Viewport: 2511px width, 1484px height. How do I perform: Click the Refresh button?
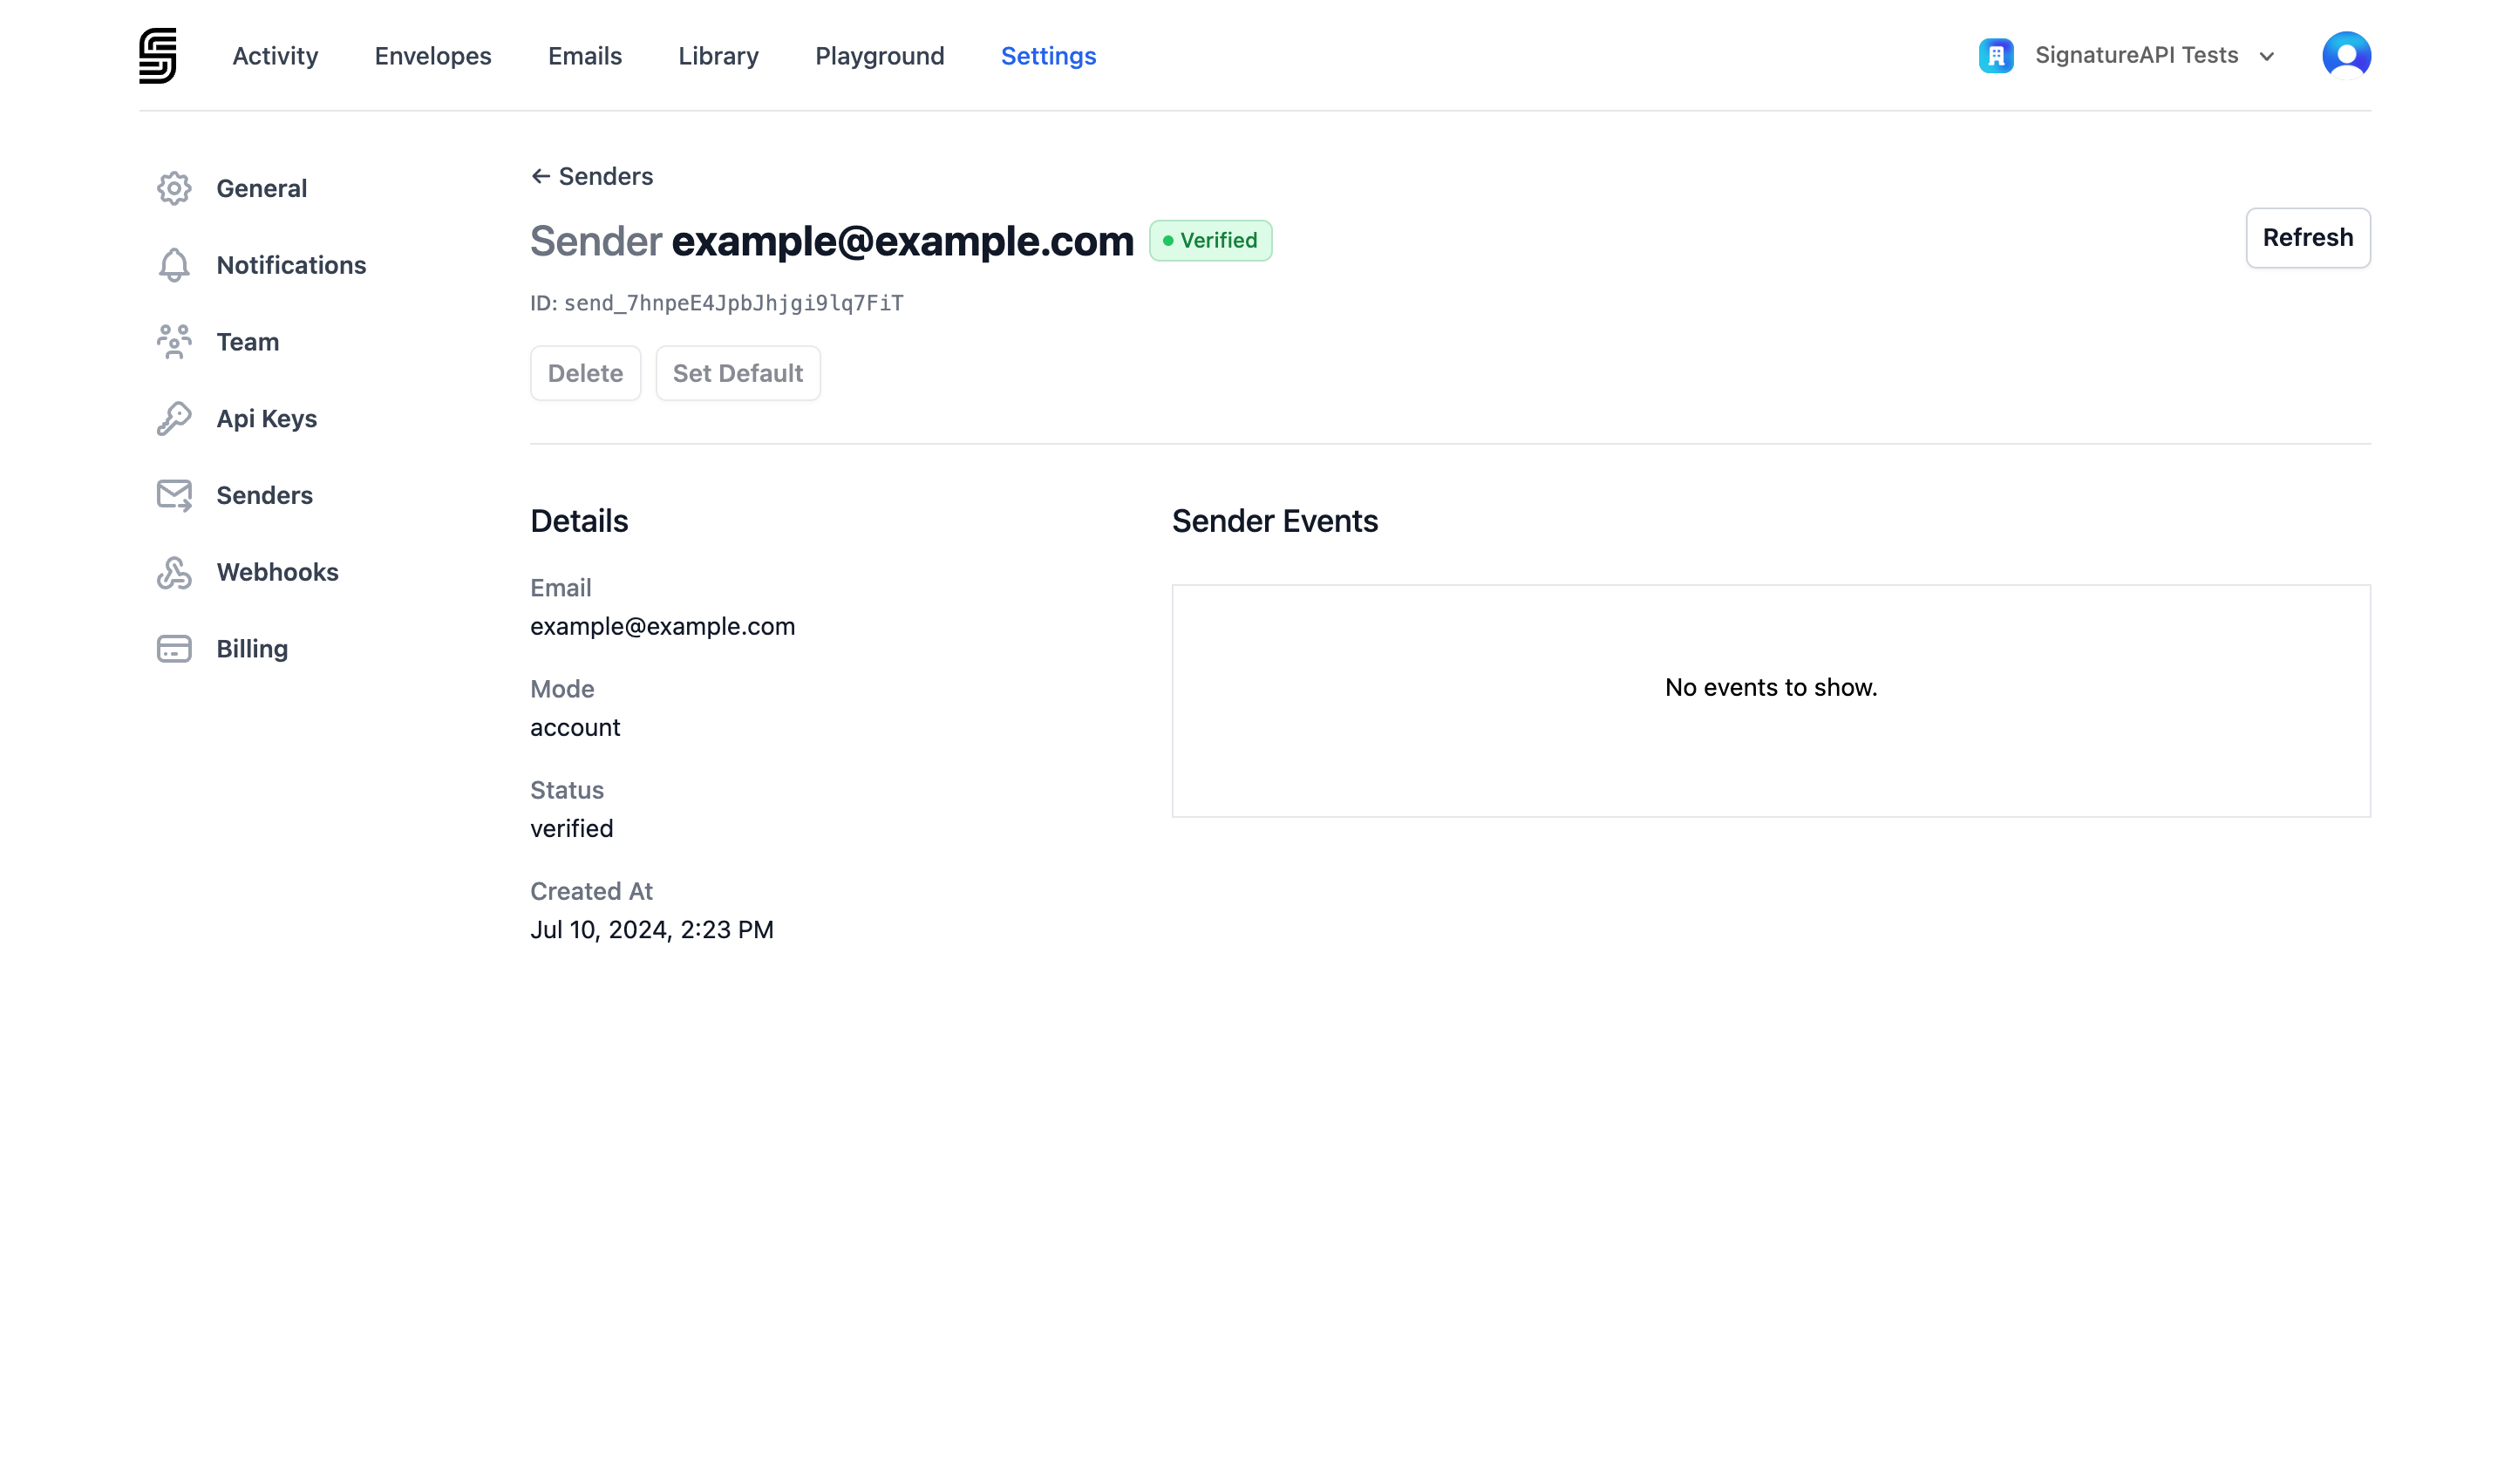pyautogui.click(x=2307, y=238)
